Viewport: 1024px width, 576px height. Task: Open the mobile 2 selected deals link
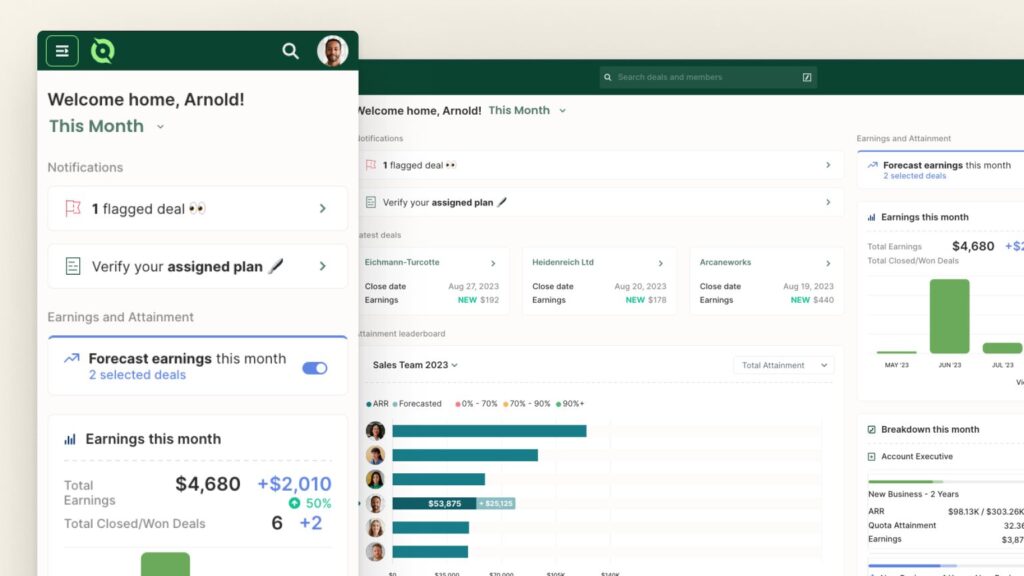[137, 375]
